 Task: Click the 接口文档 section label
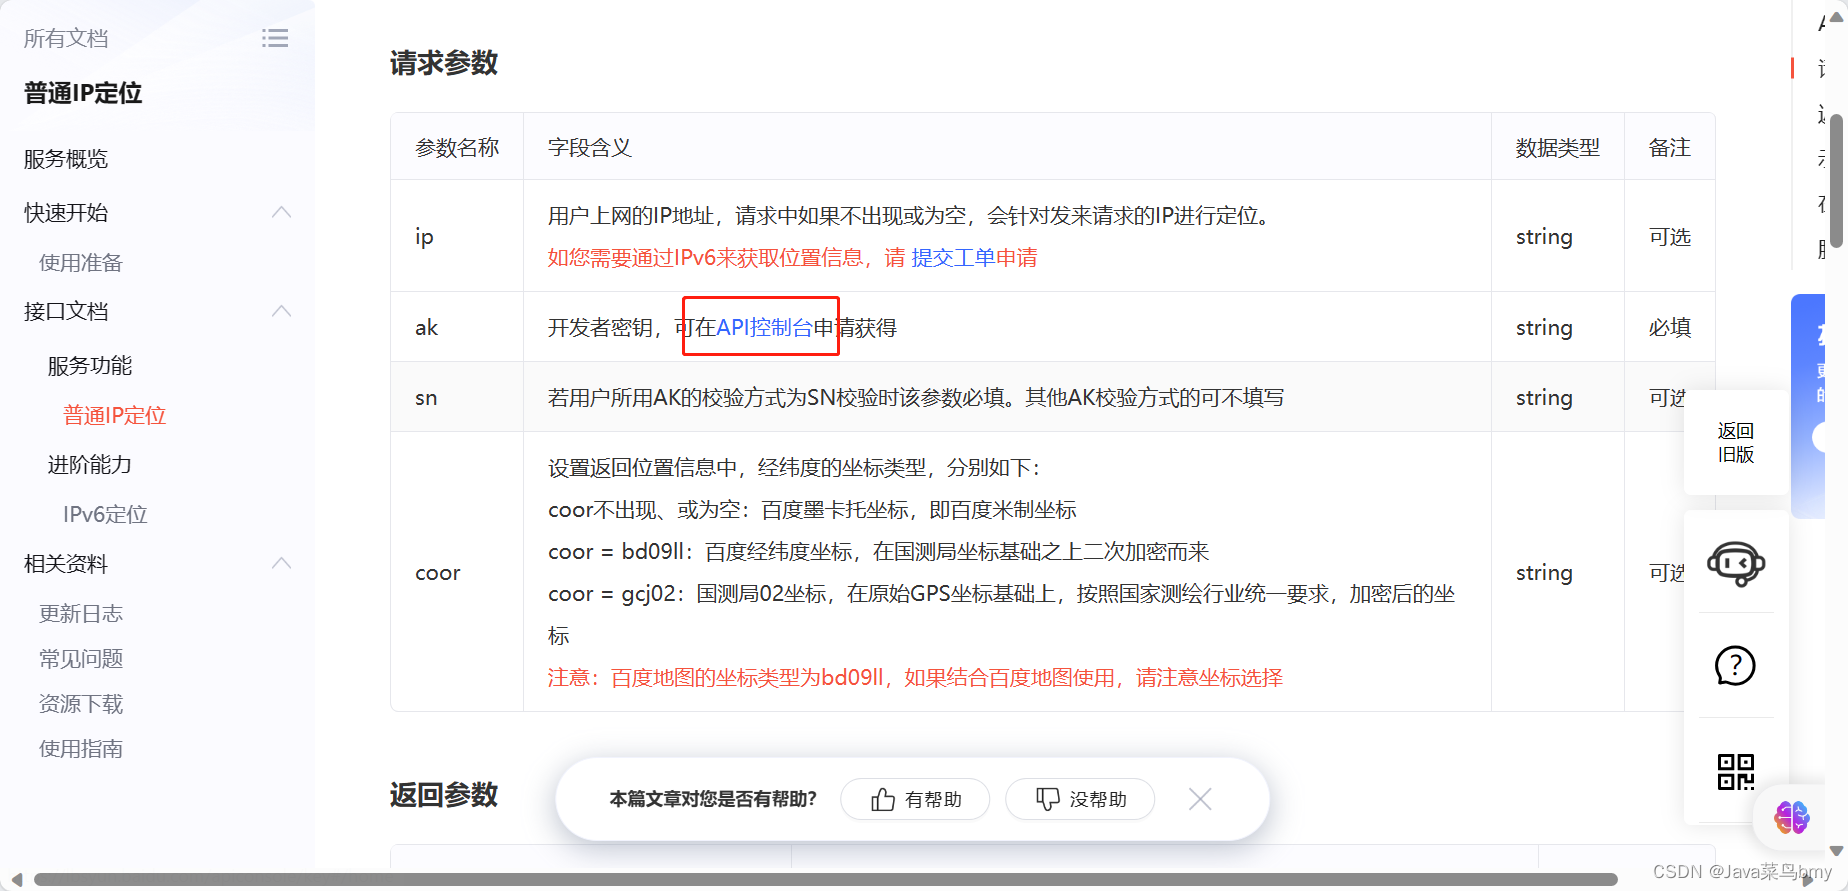click(x=66, y=312)
